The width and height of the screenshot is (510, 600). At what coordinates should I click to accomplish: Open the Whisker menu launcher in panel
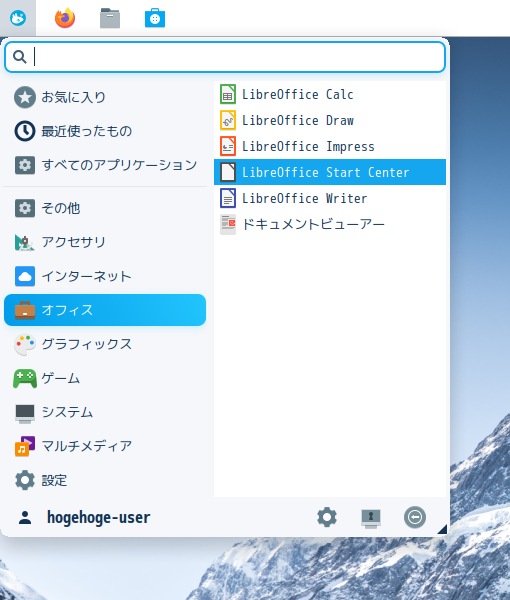[x=18, y=18]
